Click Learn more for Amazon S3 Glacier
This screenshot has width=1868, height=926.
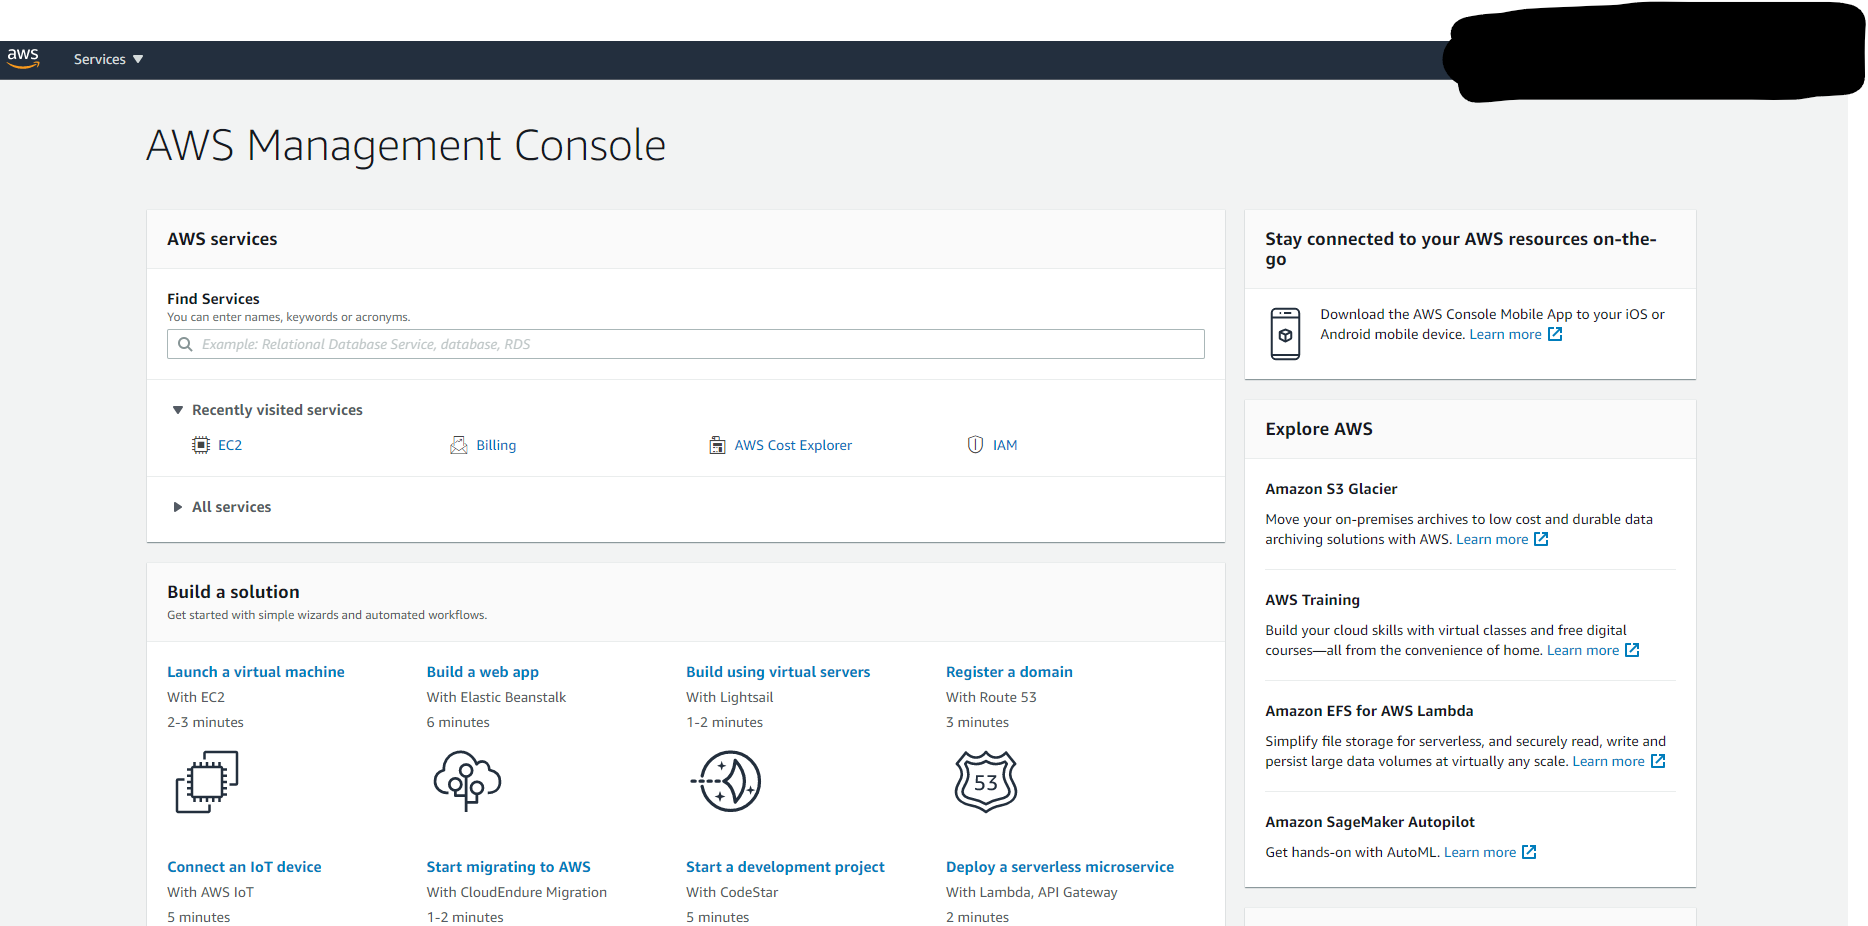(x=1492, y=539)
